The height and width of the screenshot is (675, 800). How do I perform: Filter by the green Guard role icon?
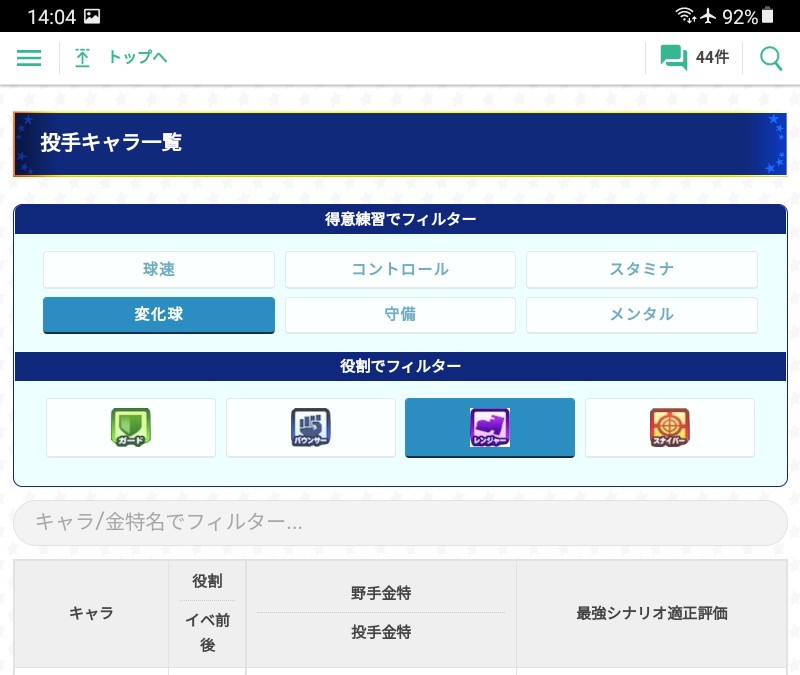(131, 428)
